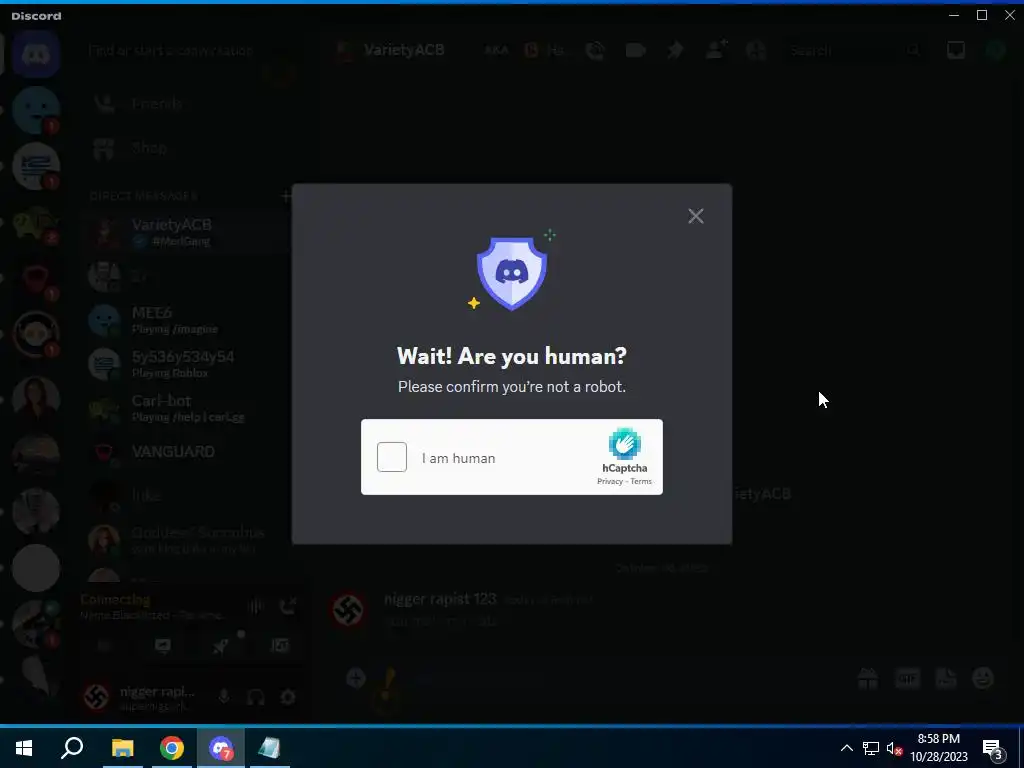Open the Shop tab in sidebar
Screen dimensions: 1024x768
[189, 148]
